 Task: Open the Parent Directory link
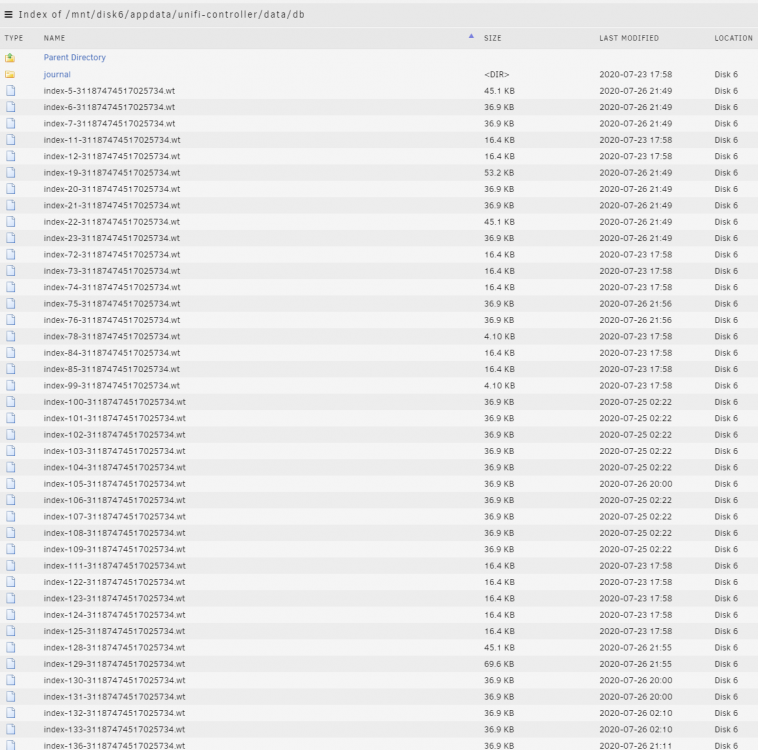(74, 58)
